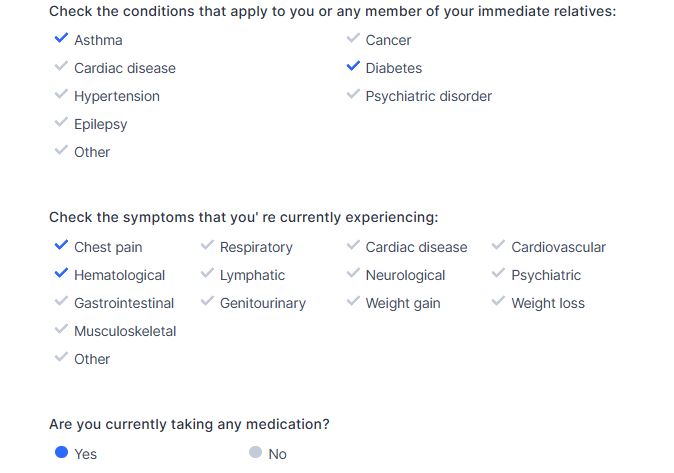Check the Gastrointestinal symptom
Image resolution: width=674 pixels, height=473 pixels.
pos(62,303)
